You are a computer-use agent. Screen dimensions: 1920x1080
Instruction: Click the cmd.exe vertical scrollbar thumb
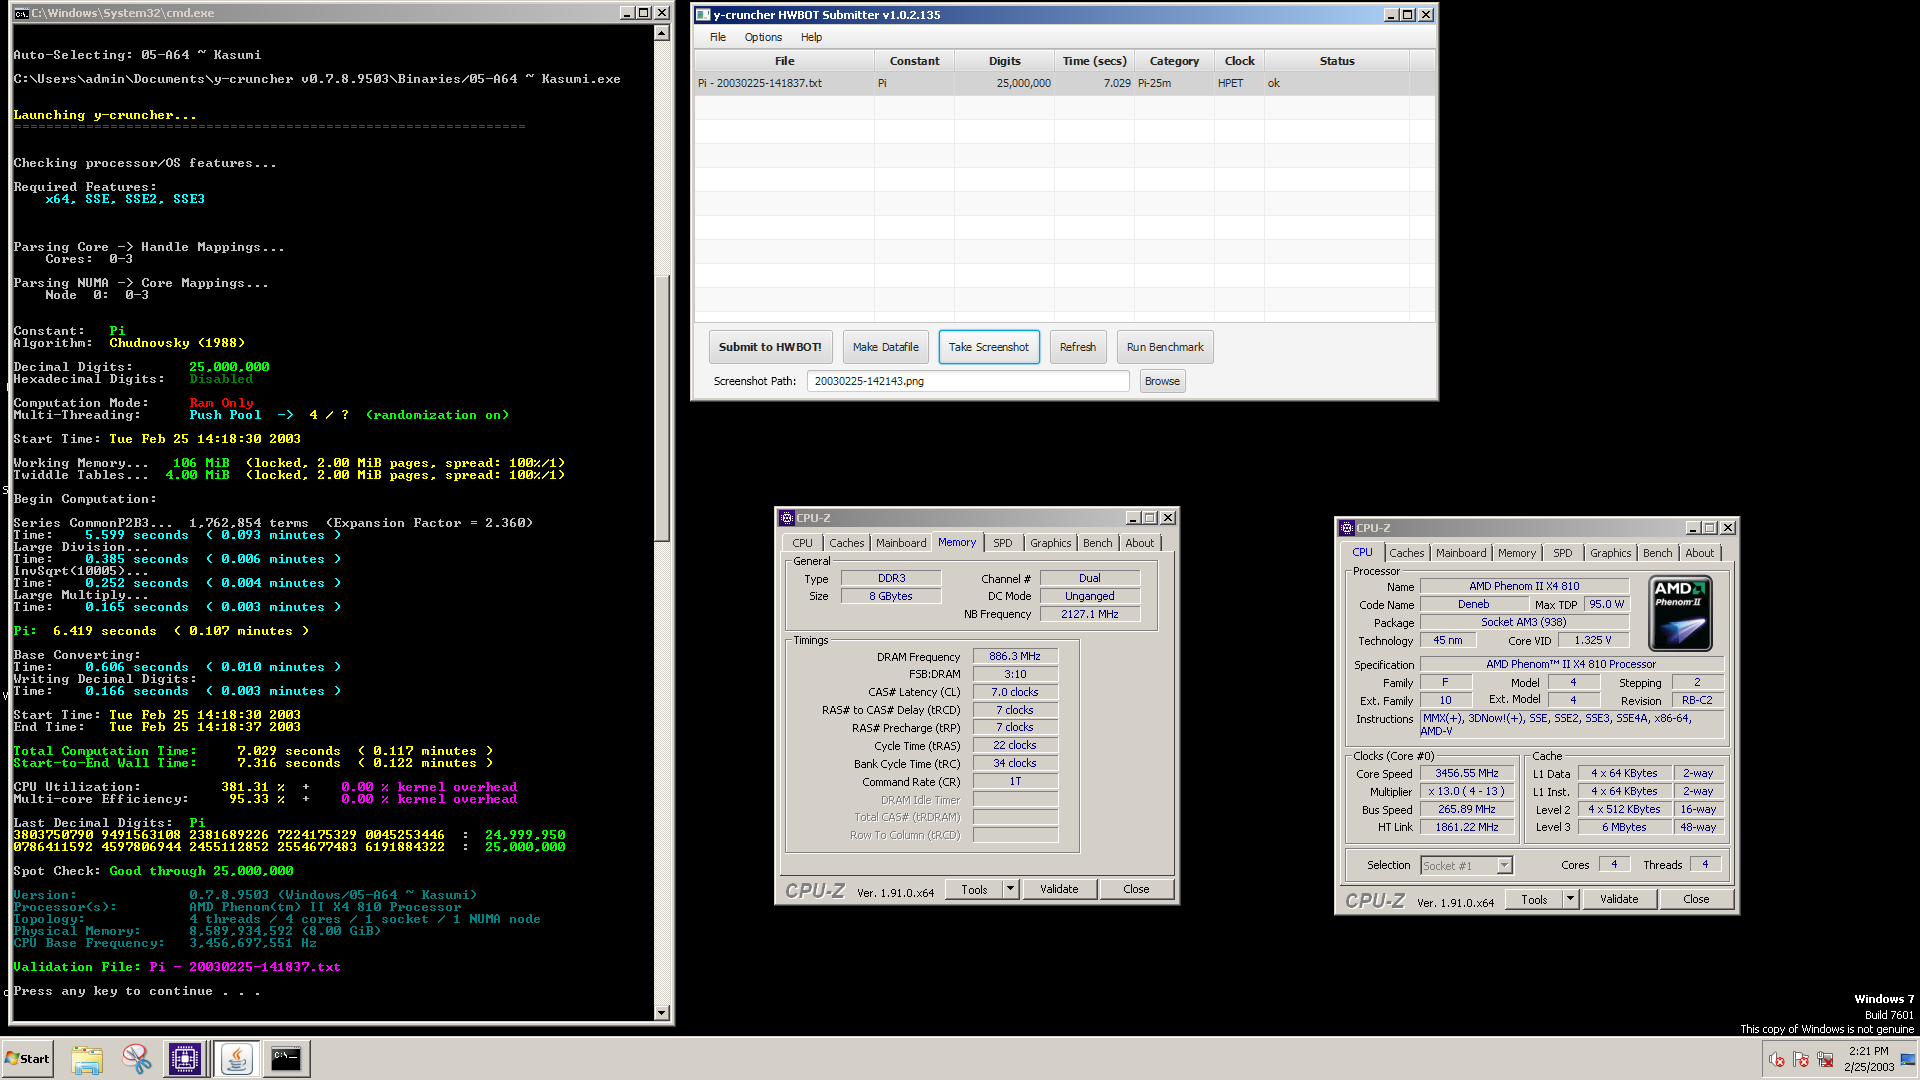click(x=661, y=408)
